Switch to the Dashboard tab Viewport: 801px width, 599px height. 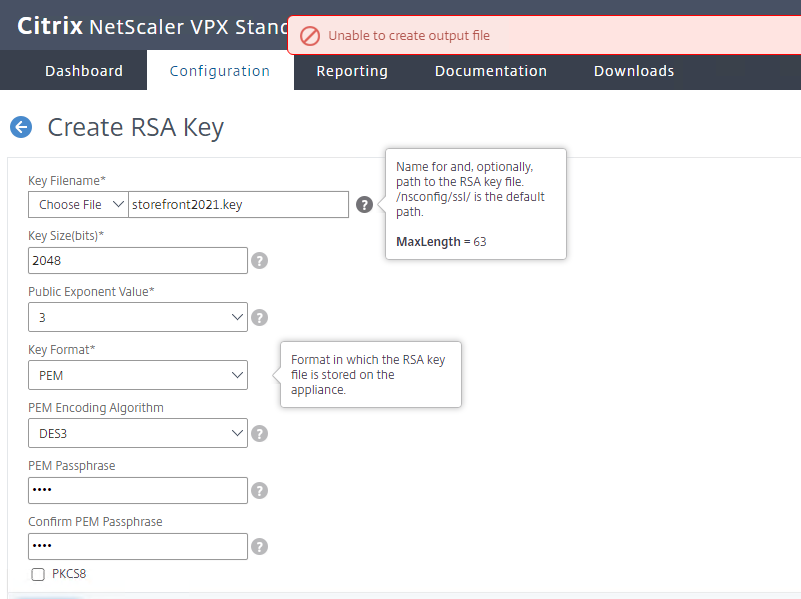[83, 70]
